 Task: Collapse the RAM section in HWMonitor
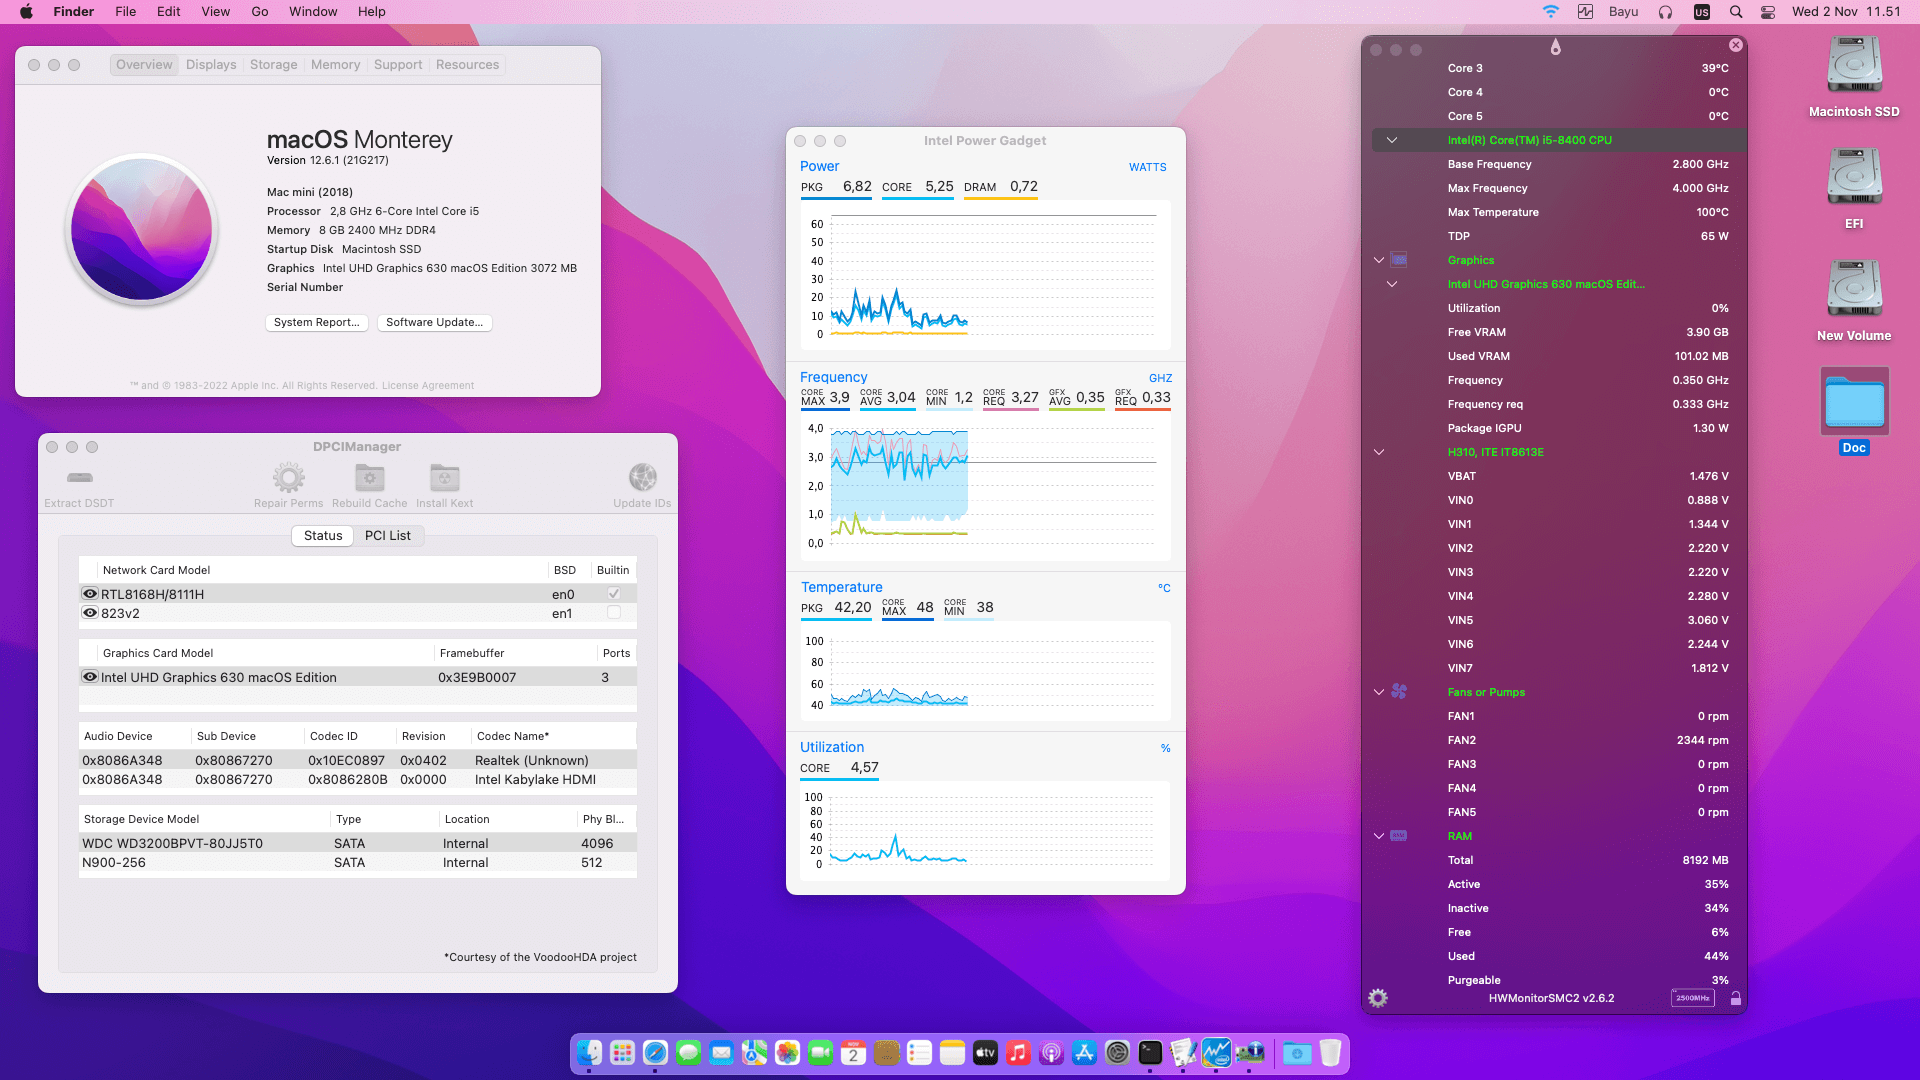click(x=1379, y=836)
